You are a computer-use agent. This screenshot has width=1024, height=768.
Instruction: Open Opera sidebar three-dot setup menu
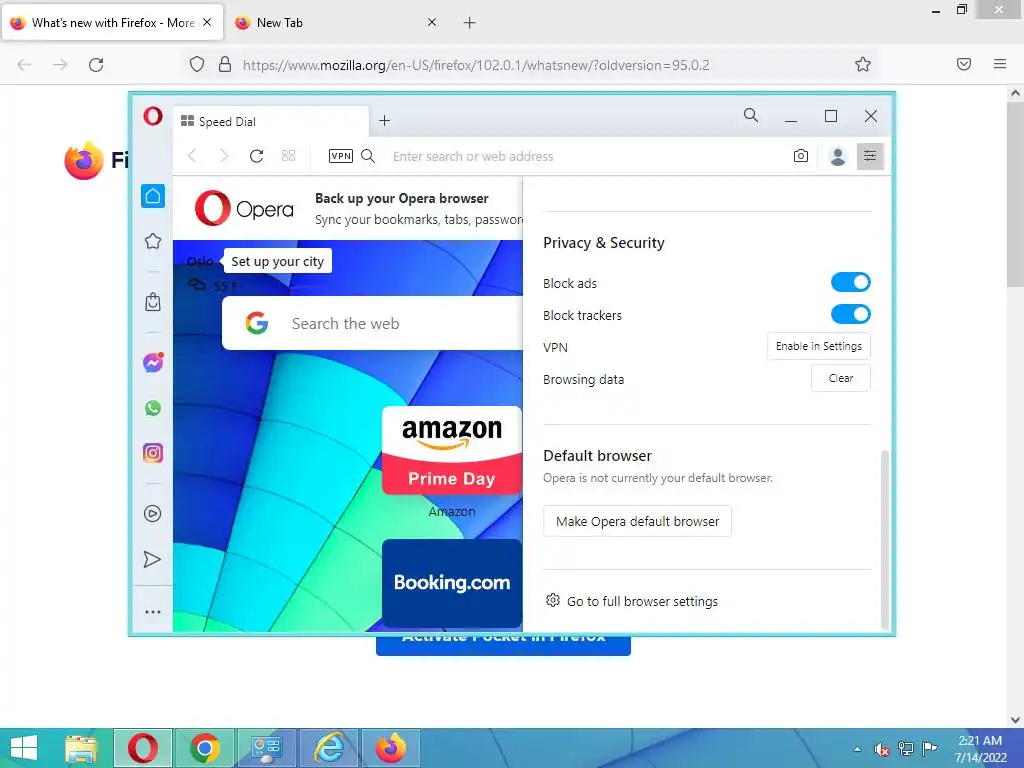coord(153,612)
